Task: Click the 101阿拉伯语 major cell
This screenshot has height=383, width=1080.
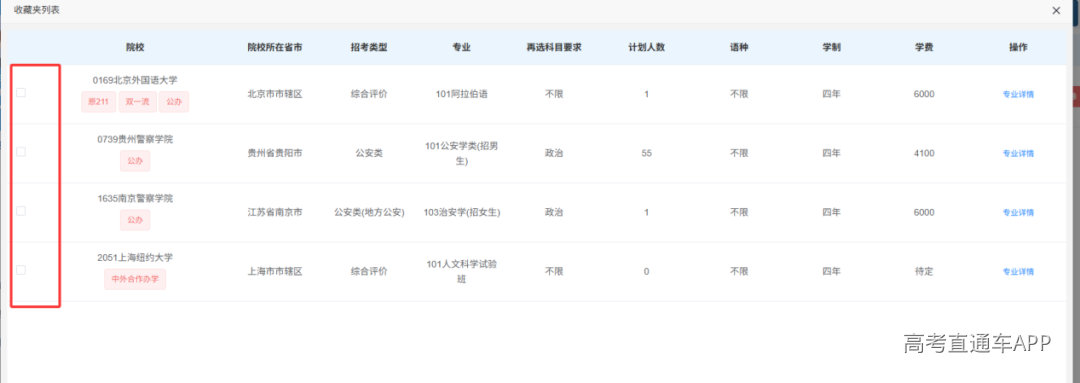Action: tap(461, 94)
